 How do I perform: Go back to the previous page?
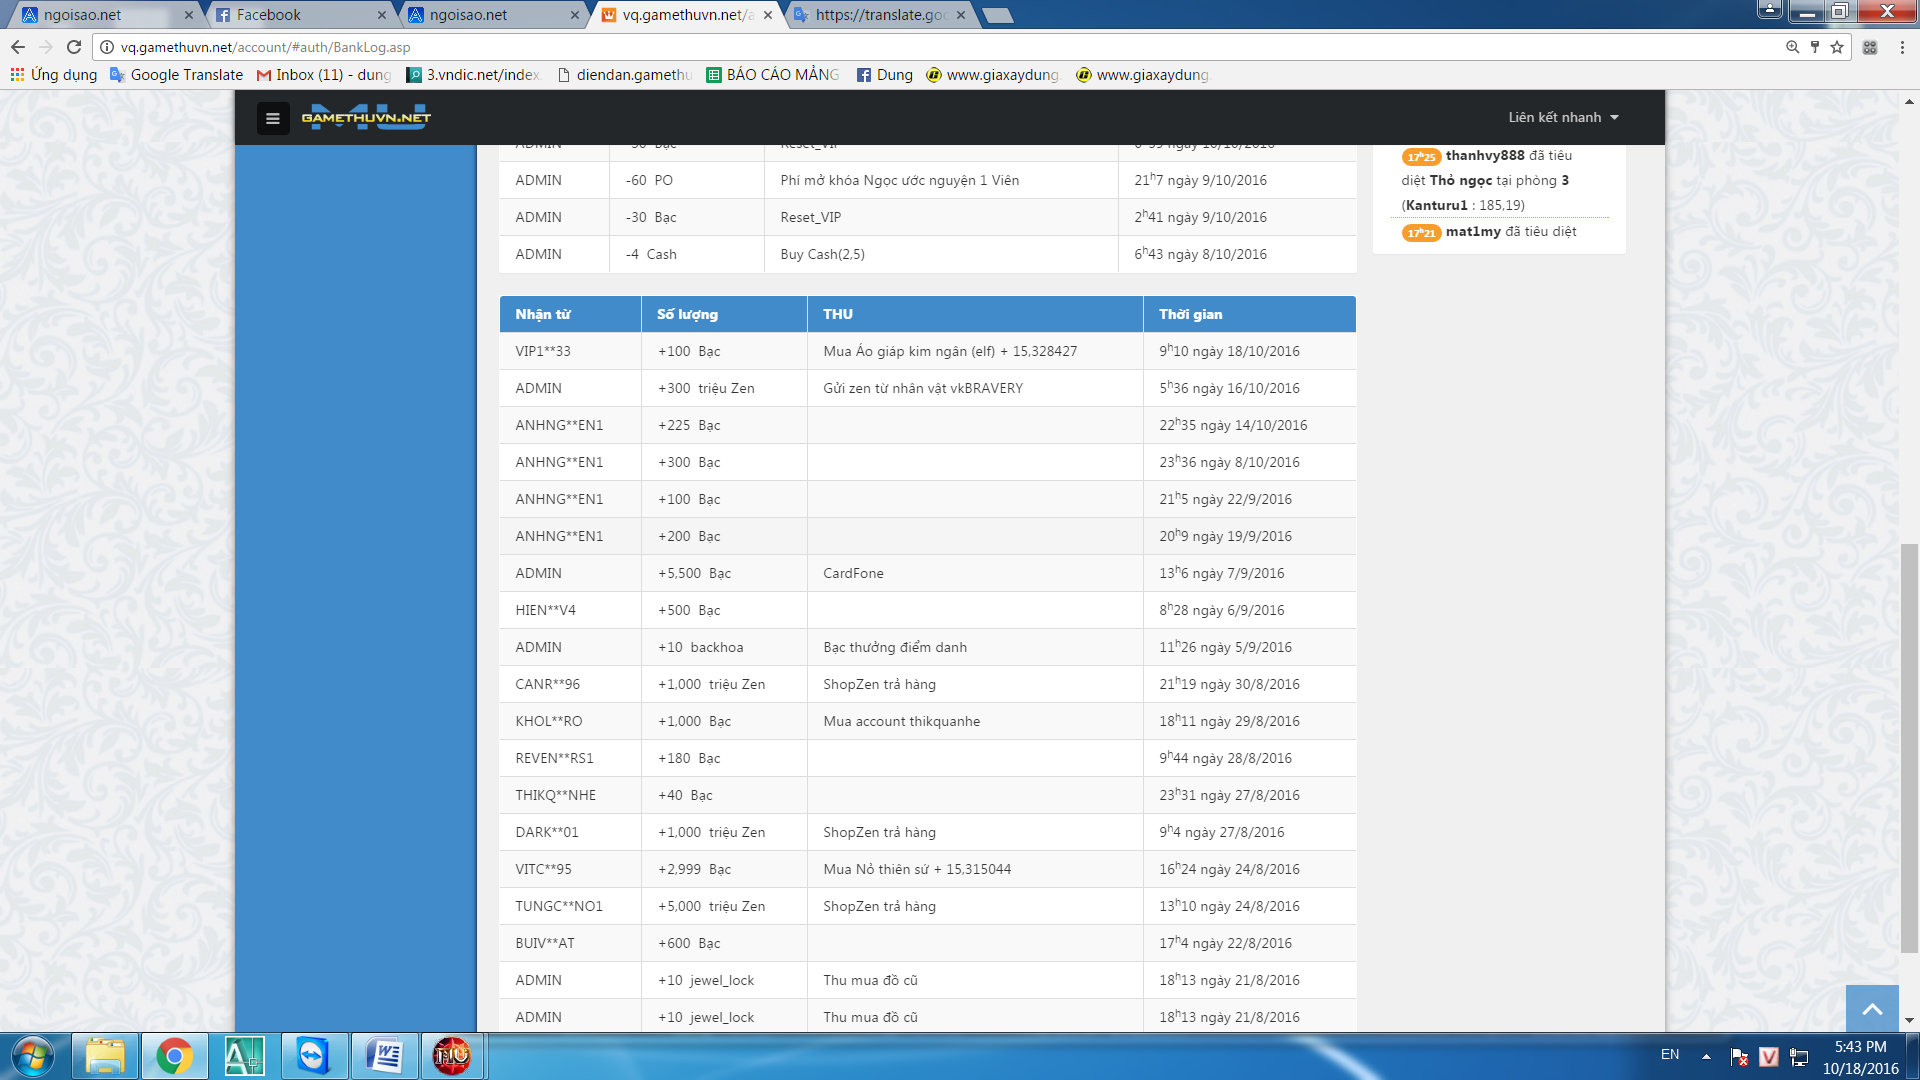(x=18, y=47)
